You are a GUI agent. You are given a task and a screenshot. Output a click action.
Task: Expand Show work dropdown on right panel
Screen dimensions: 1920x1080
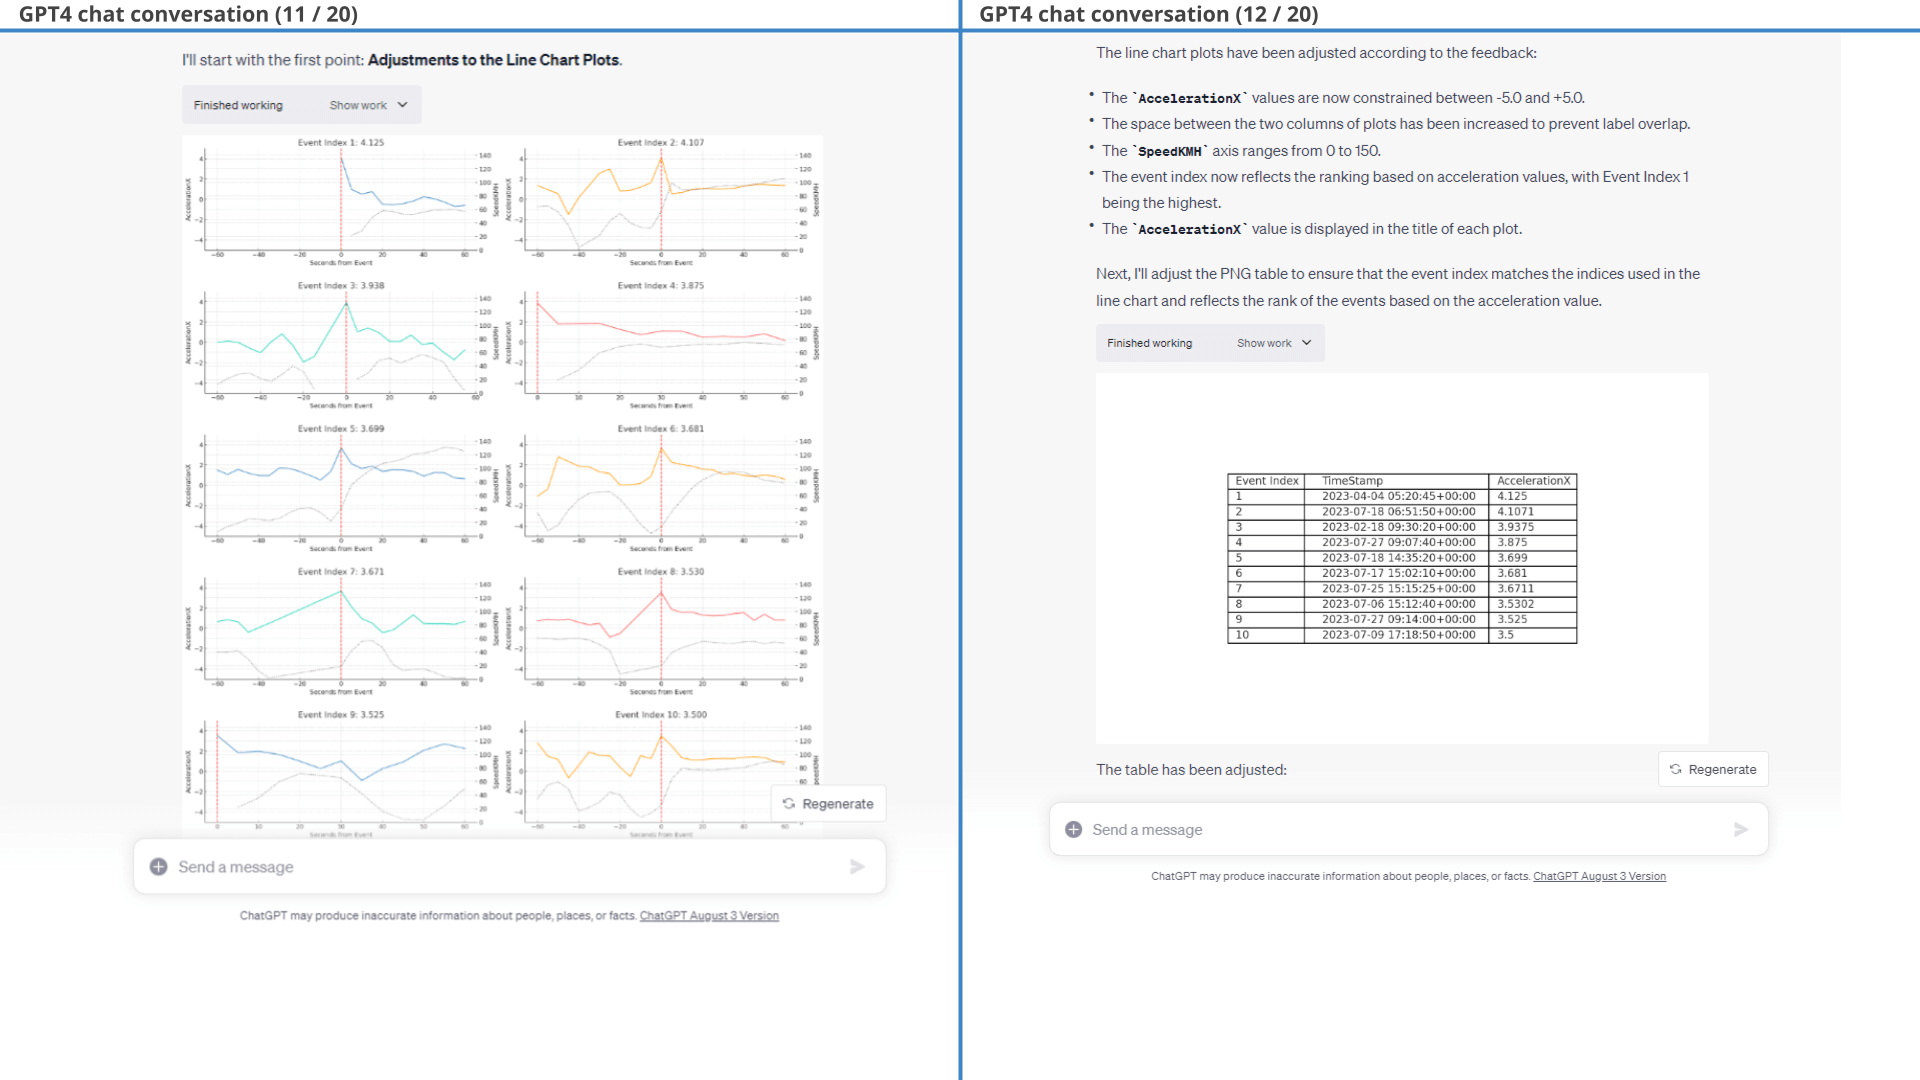pos(1273,343)
